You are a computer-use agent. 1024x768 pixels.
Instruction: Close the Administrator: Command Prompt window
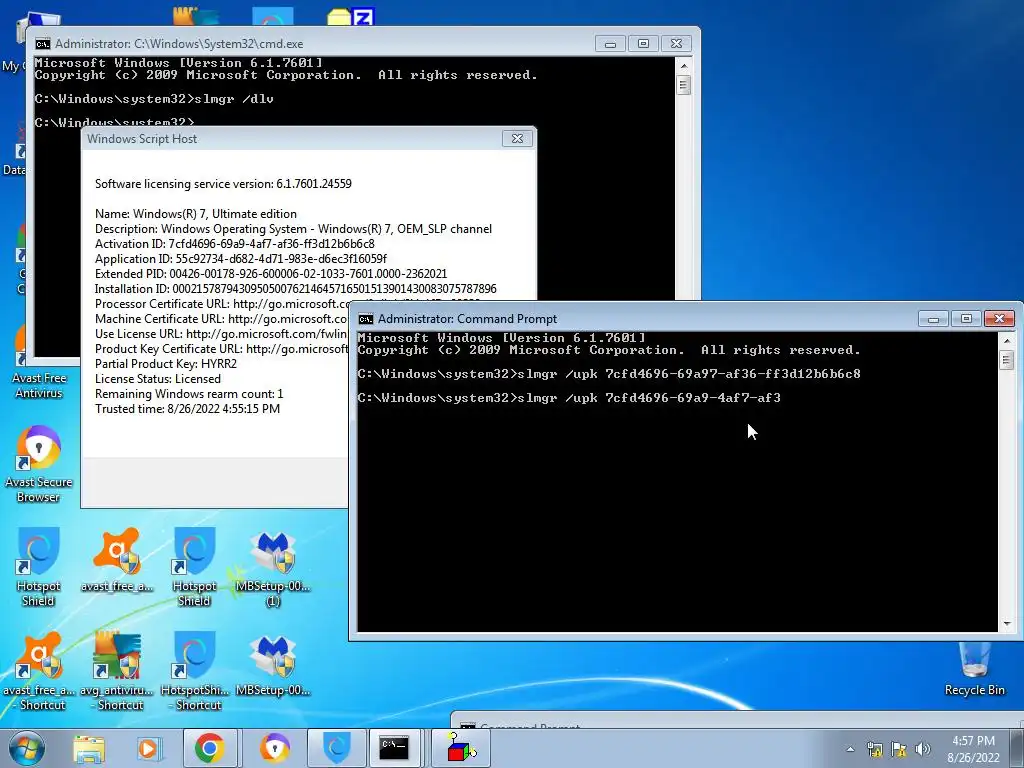coord(999,319)
